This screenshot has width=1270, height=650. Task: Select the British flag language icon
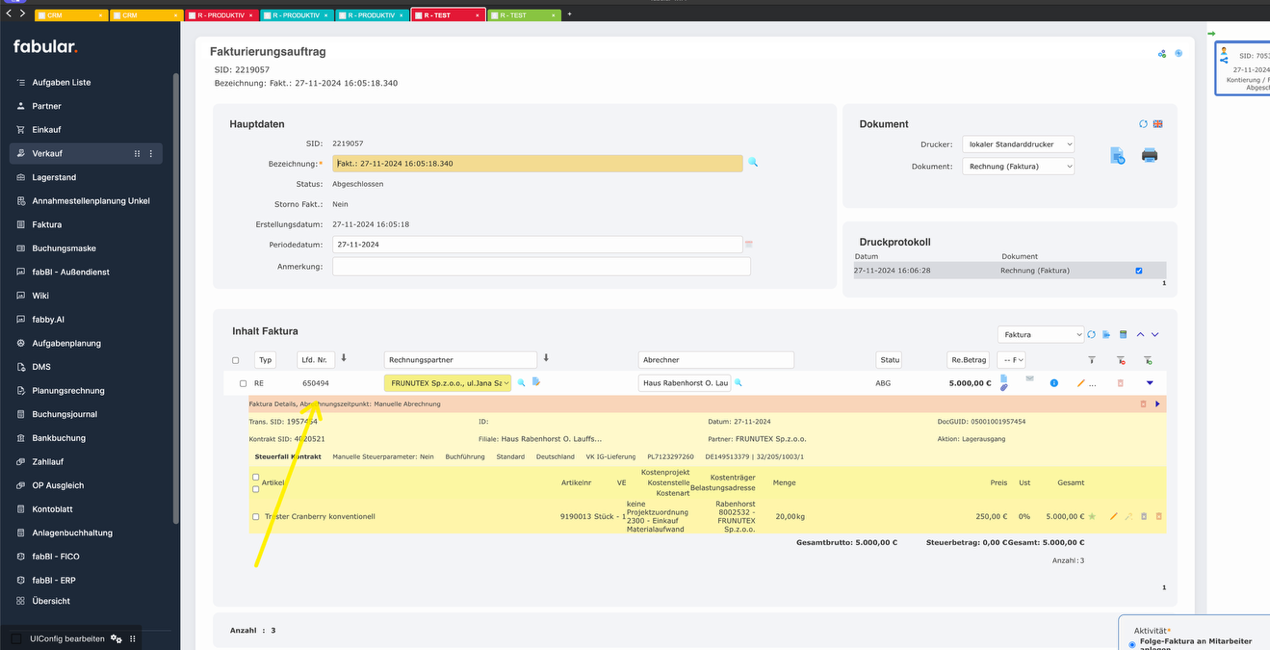[x=1157, y=123]
